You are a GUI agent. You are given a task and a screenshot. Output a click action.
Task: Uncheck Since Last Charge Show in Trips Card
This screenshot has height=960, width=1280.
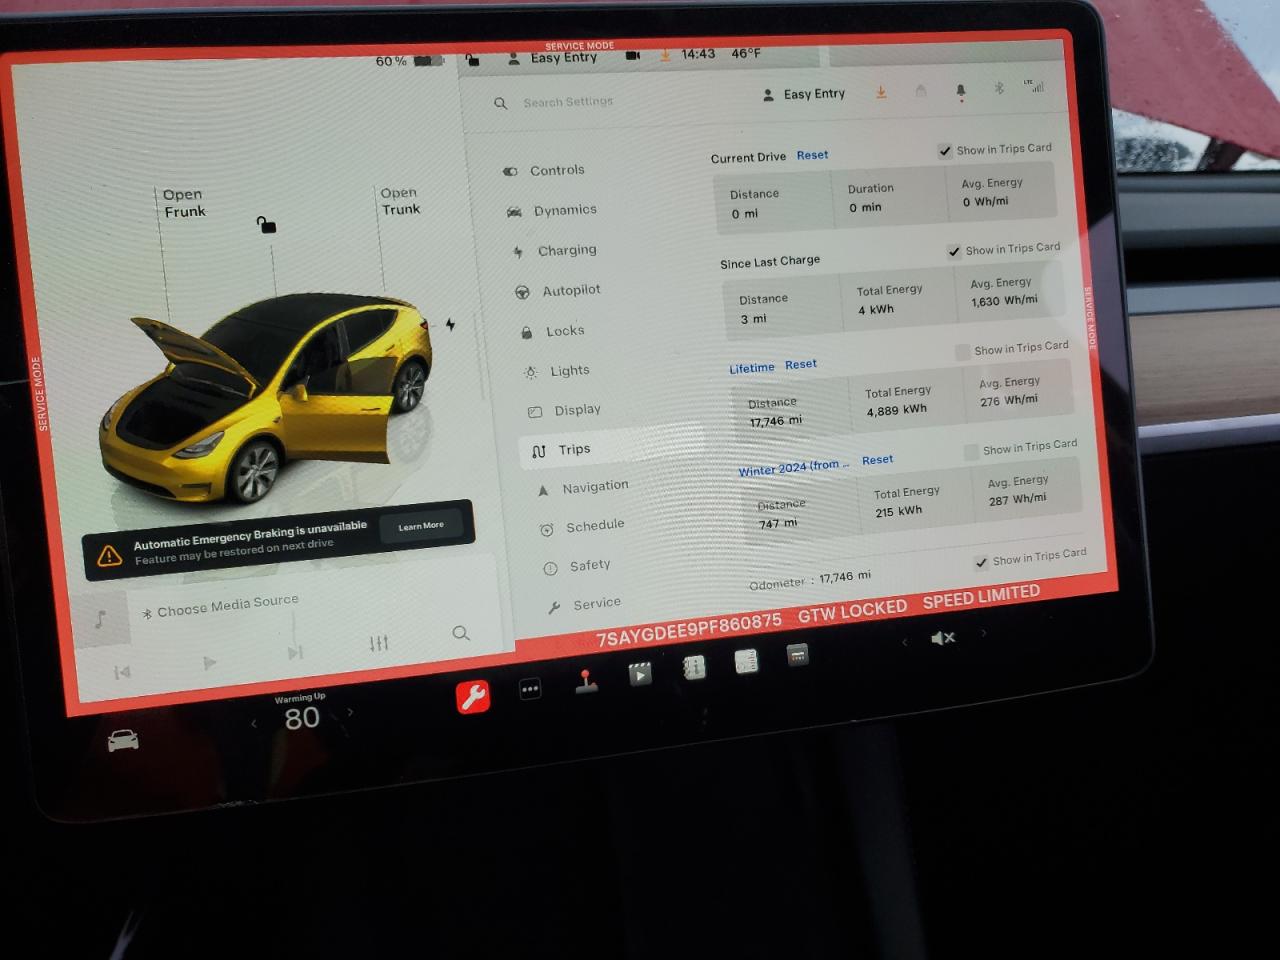(x=954, y=252)
